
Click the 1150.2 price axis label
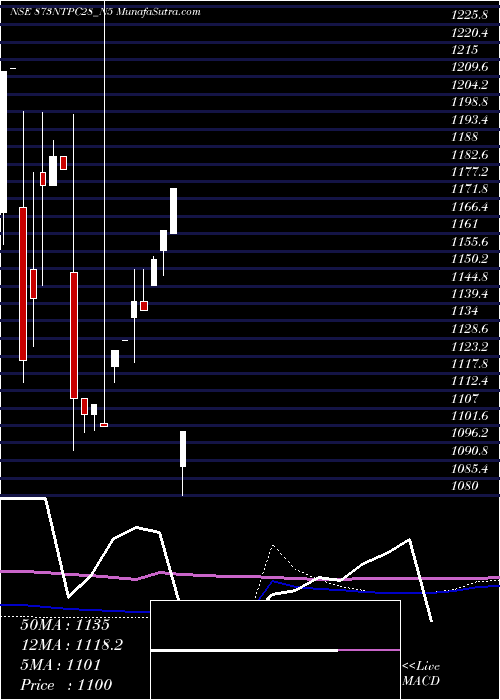point(469,259)
